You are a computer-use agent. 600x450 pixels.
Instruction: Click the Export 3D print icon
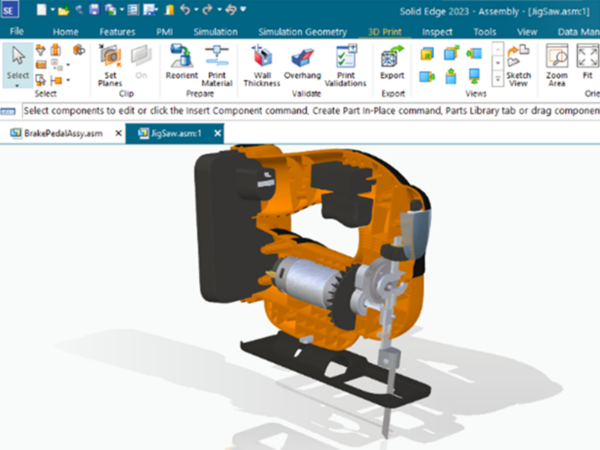pos(392,62)
